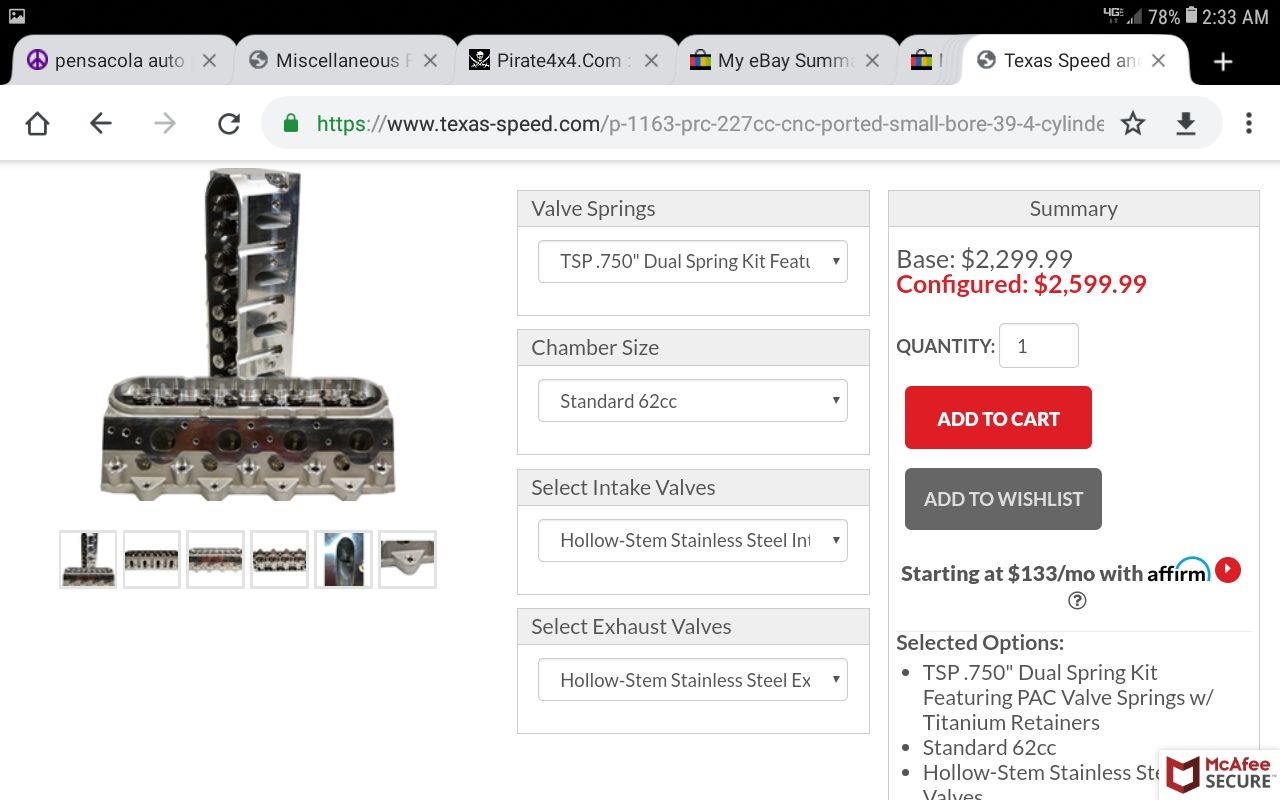Bookmark this page with the star icon

(x=1133, y=123)
